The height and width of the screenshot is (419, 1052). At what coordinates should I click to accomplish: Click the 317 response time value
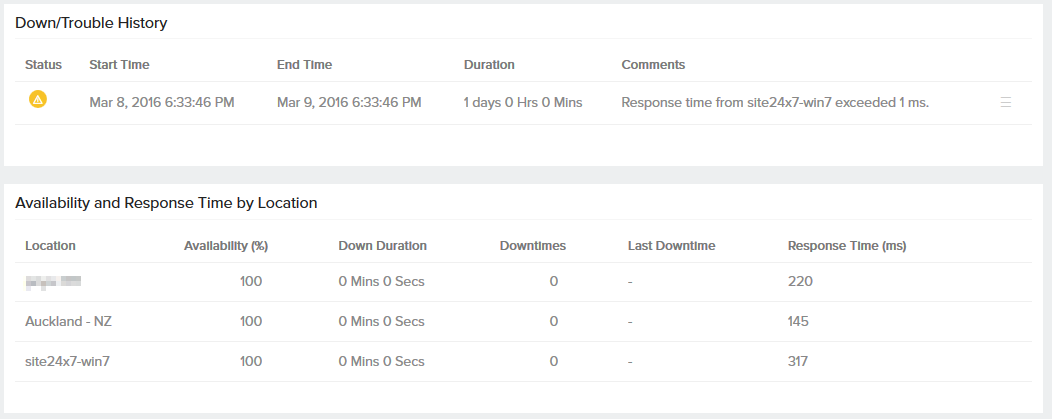pos(798,362)
